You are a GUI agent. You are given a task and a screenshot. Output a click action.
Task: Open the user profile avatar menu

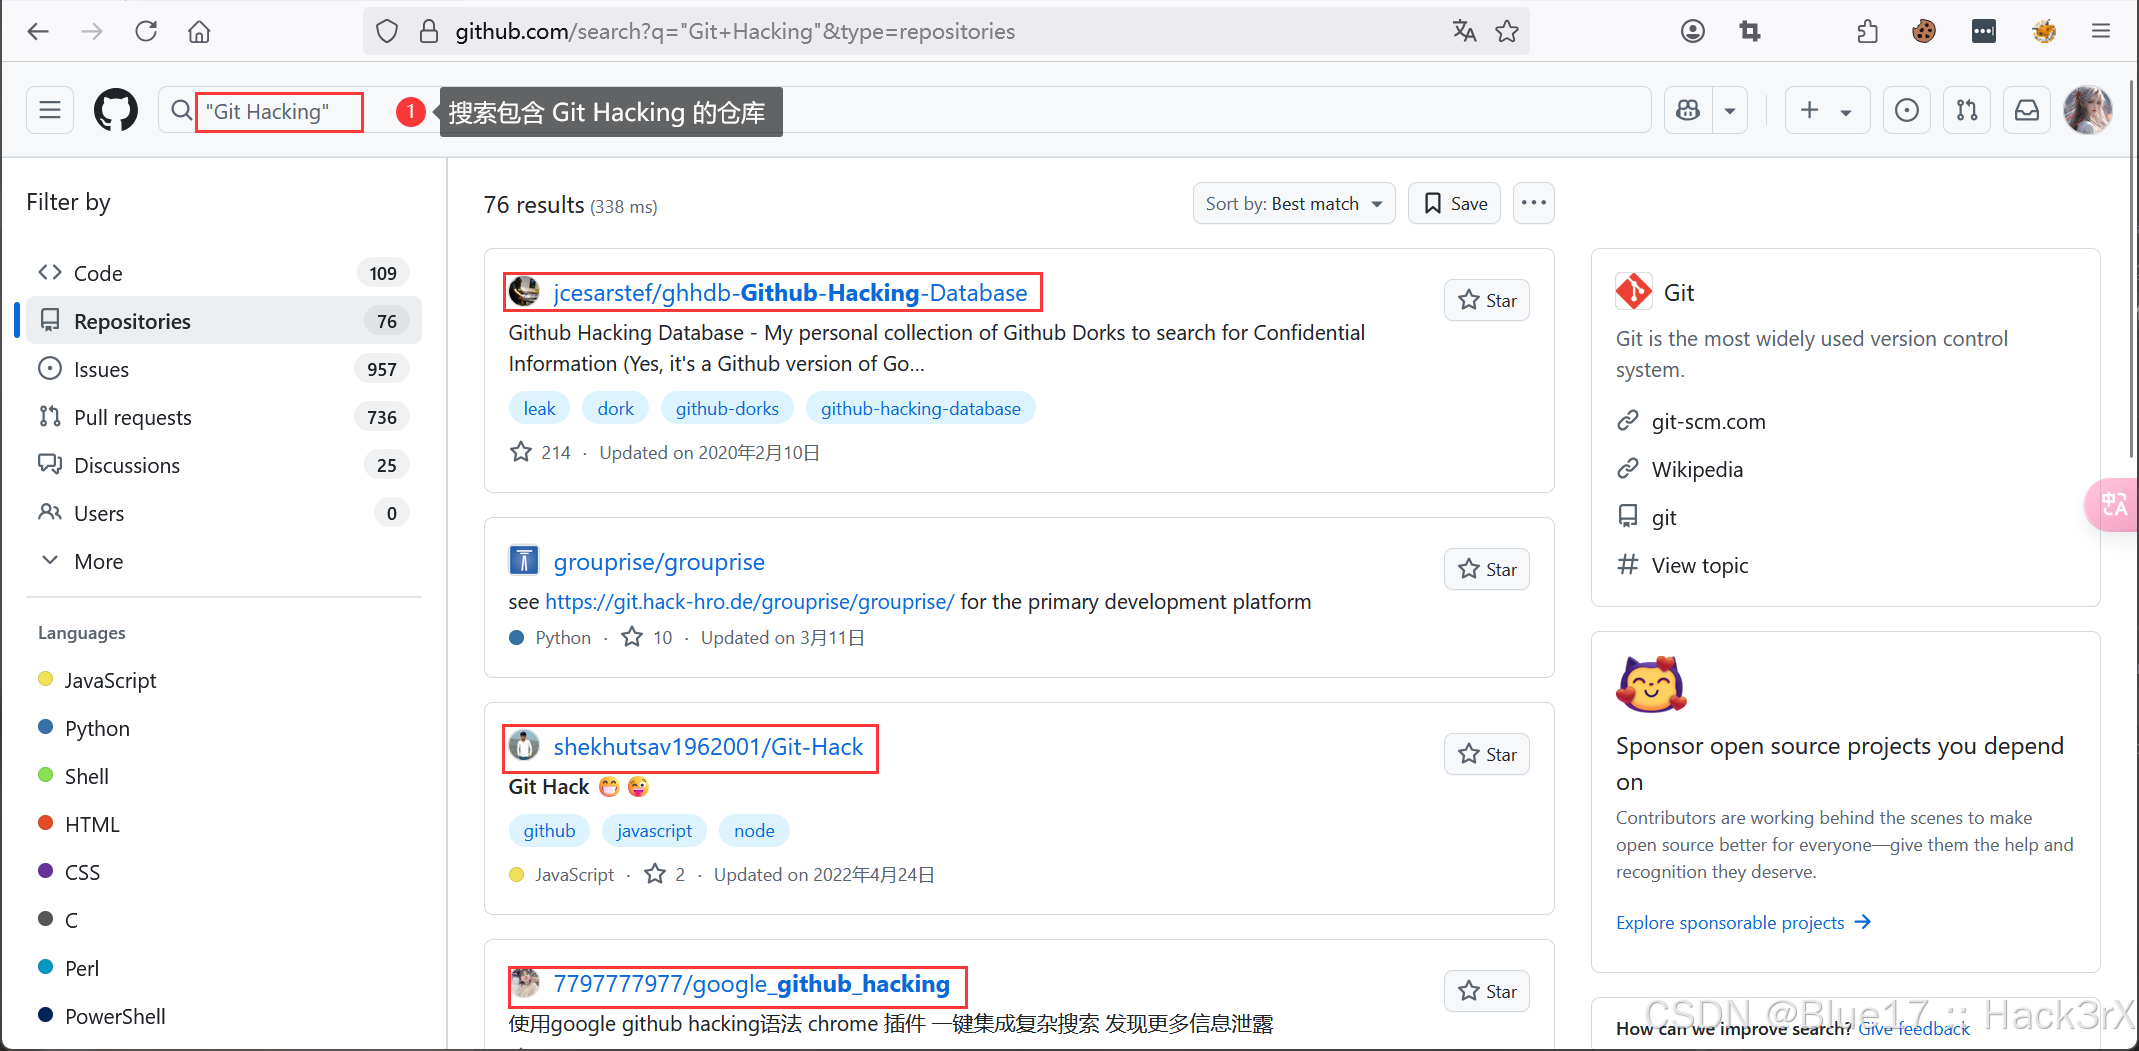[x=2088, y=110]
